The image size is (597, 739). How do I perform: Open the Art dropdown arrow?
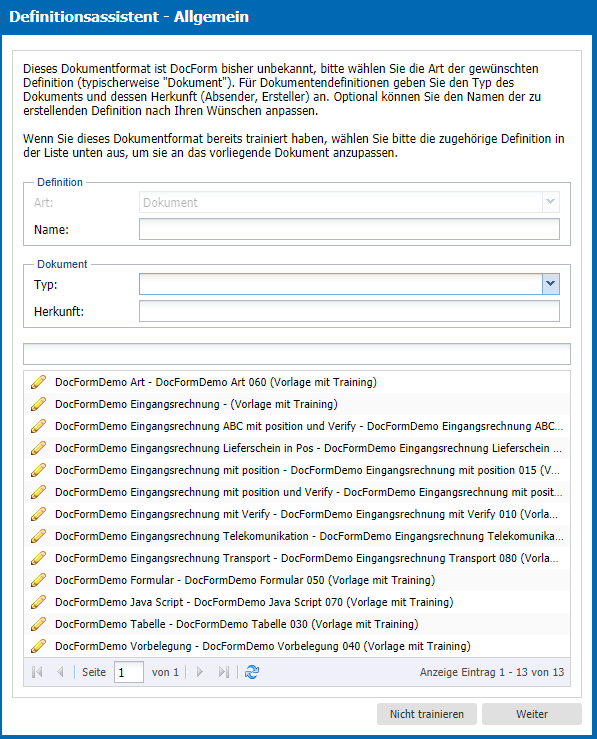click(550, 202)
